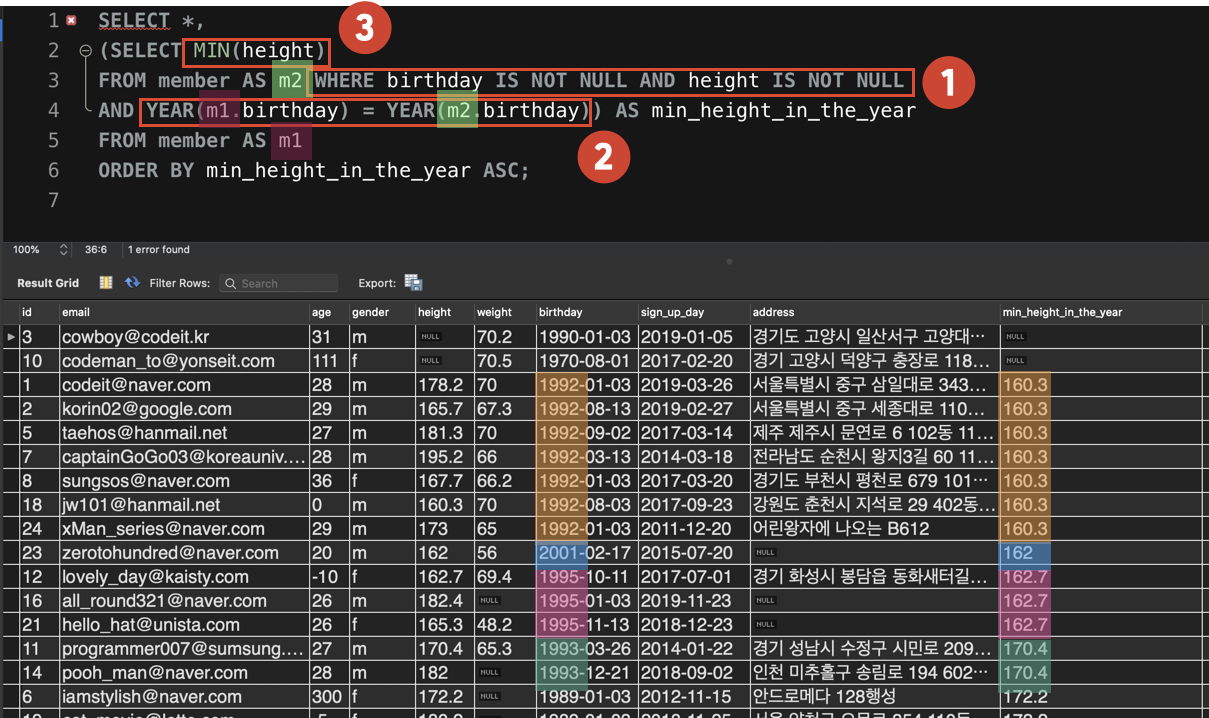
Task: Sort by the address column header
Action: [x=874, y=312]
